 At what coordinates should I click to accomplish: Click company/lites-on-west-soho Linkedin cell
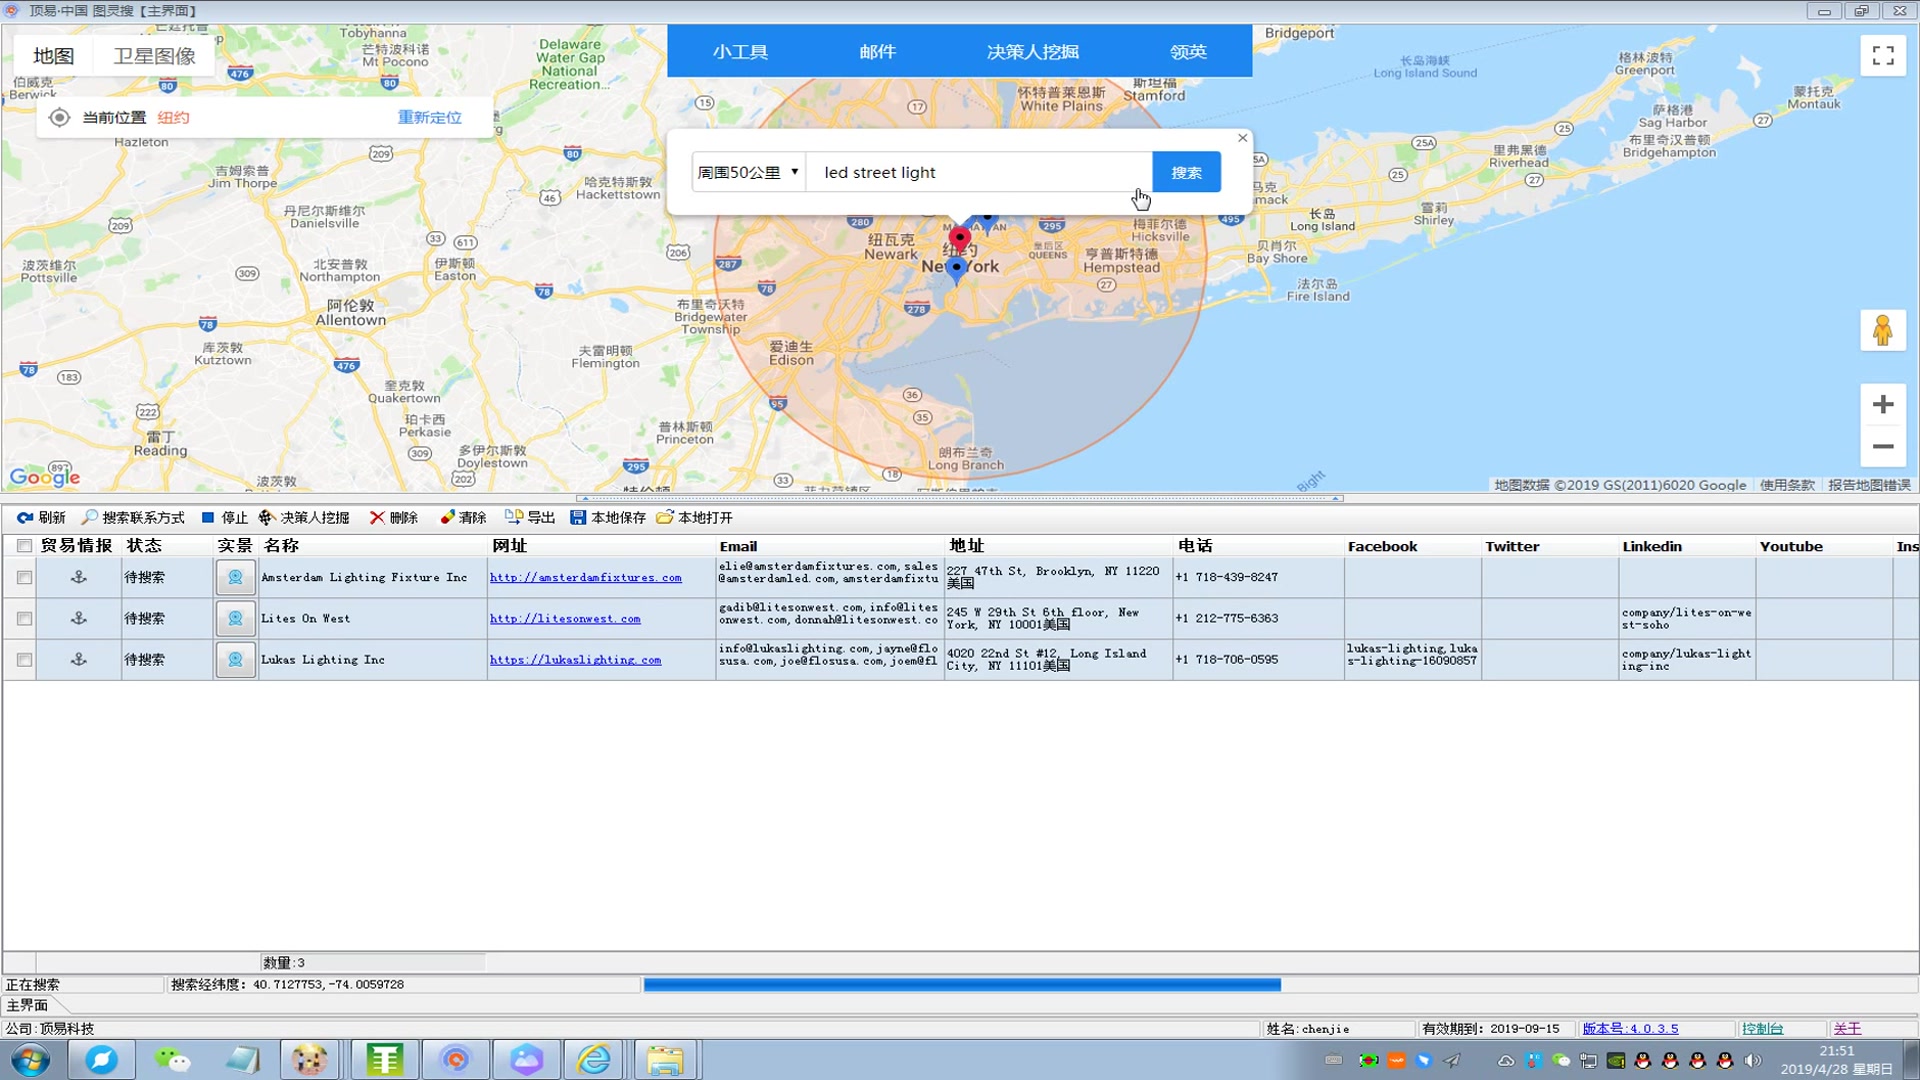pos(1687,618)
